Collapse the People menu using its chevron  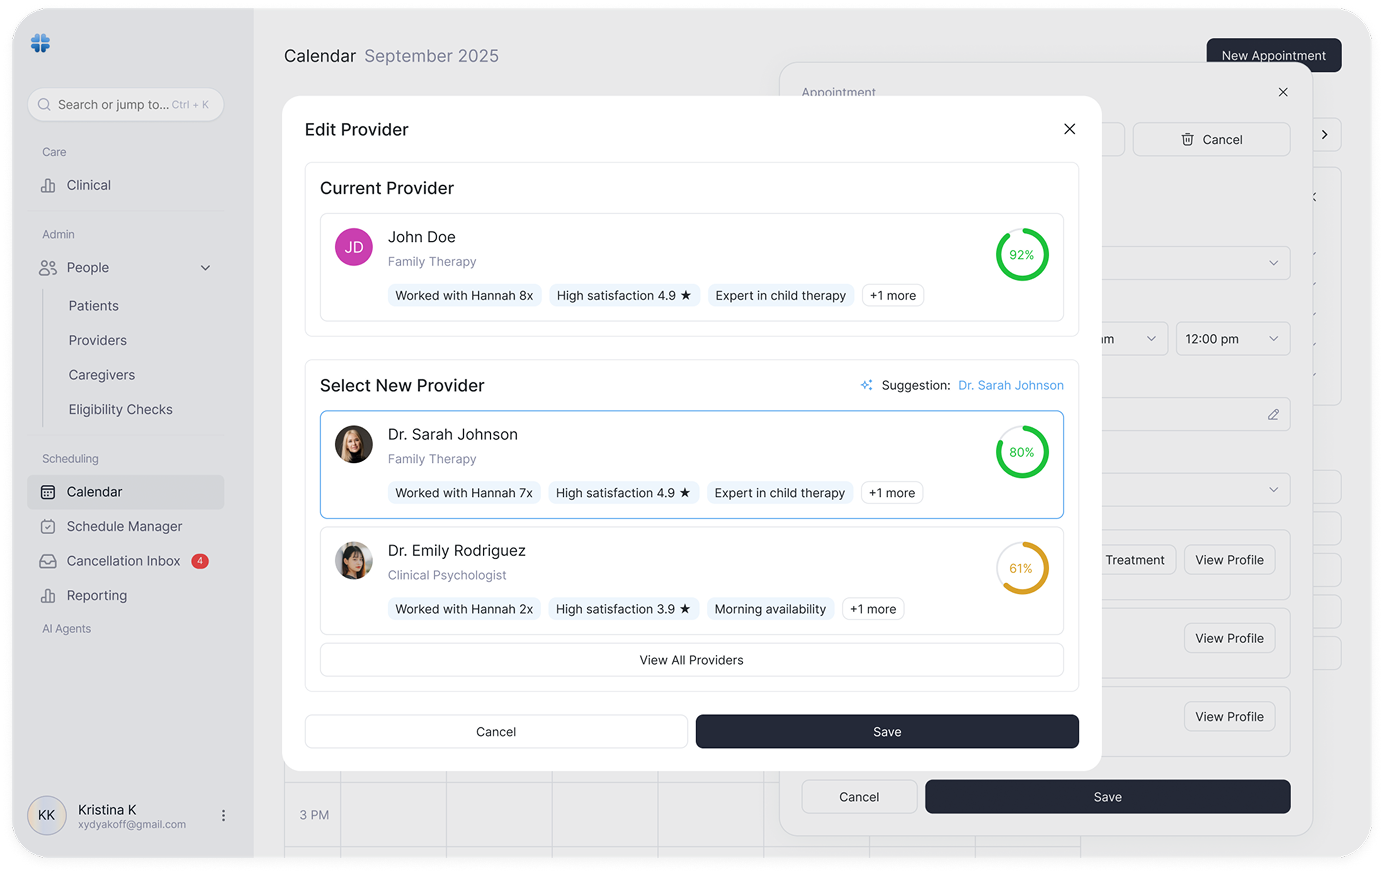pyautogui.click(x=205, y=268)
